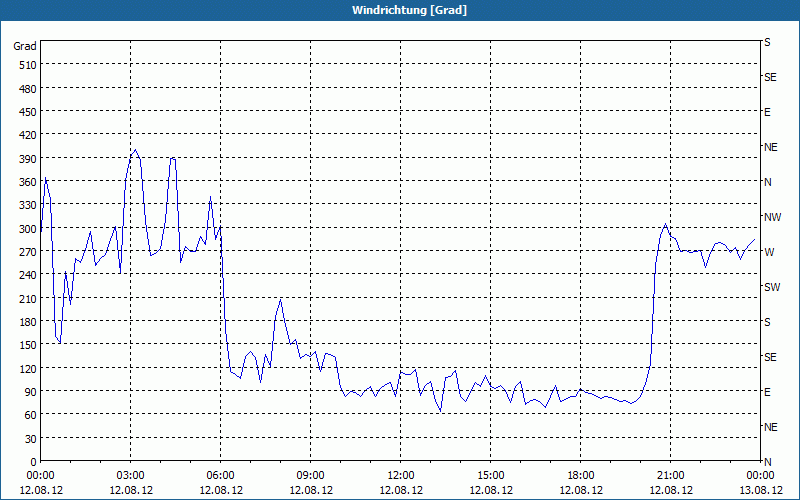The width and height of the screenshot is (800, 500).
Task: Click the "15:00" time label
Action: pyautogui.click(x=490, y=476)
